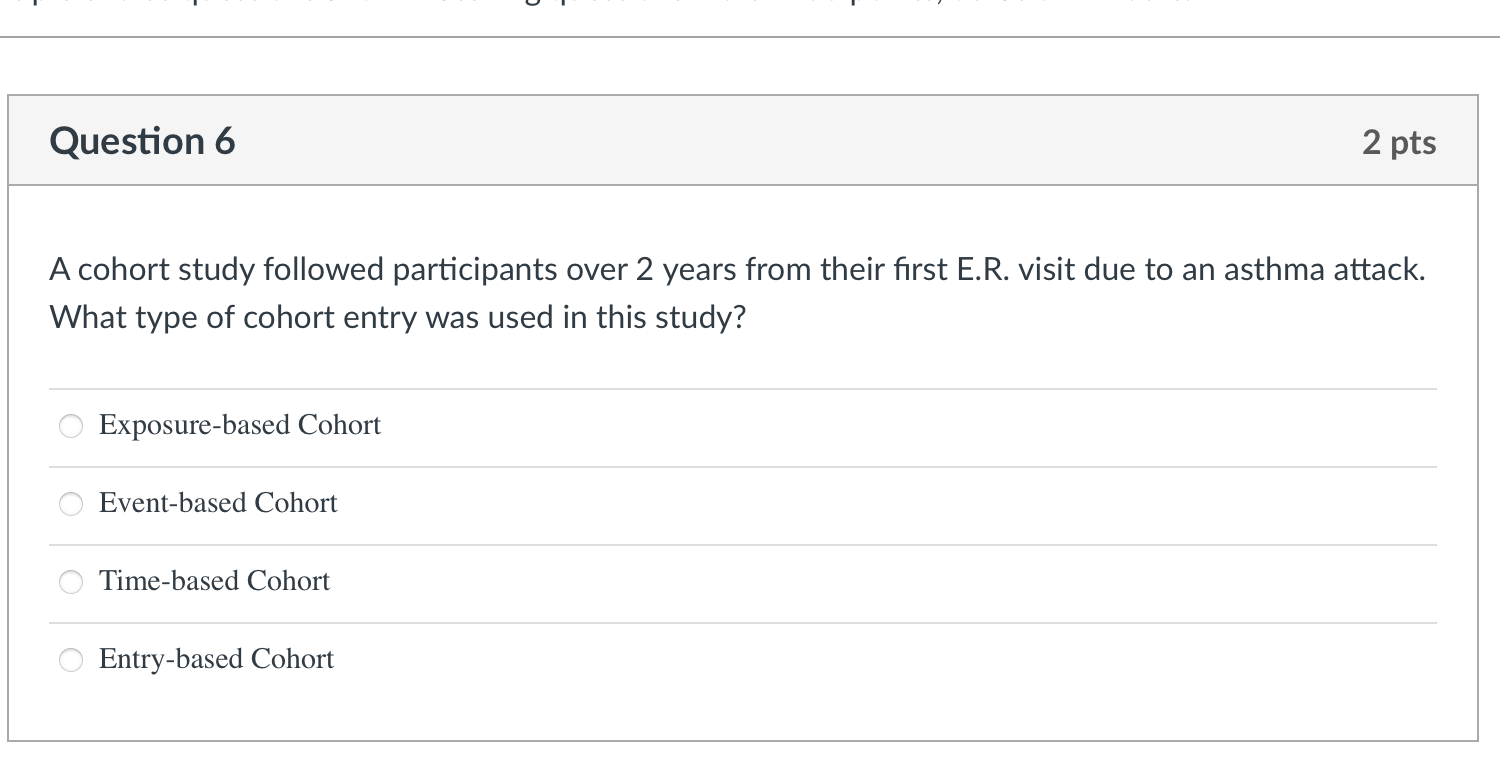Screen dimensions: 1500x759
Task: Click the "Event-based Cohort" answer label
Action: click(x=218, y=503)
